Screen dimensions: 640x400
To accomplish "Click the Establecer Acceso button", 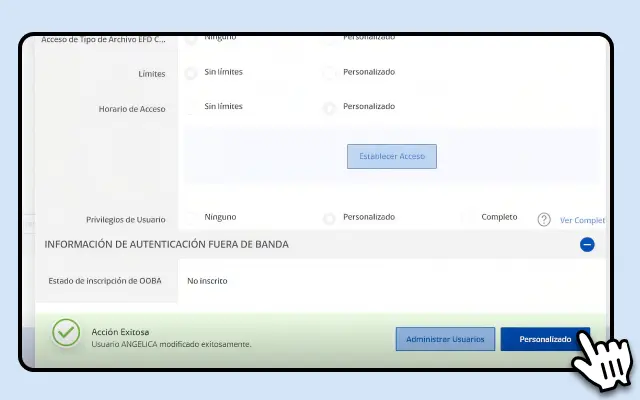I will tap(392, 156).
